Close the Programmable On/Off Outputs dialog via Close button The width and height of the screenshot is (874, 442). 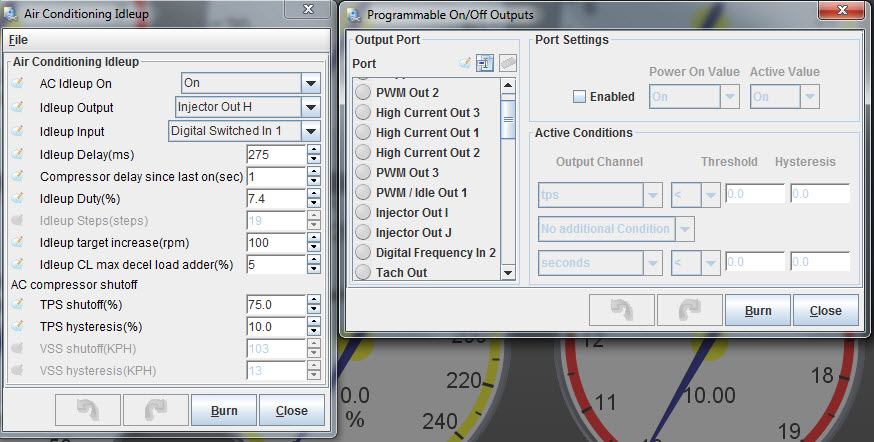[825, 310]
